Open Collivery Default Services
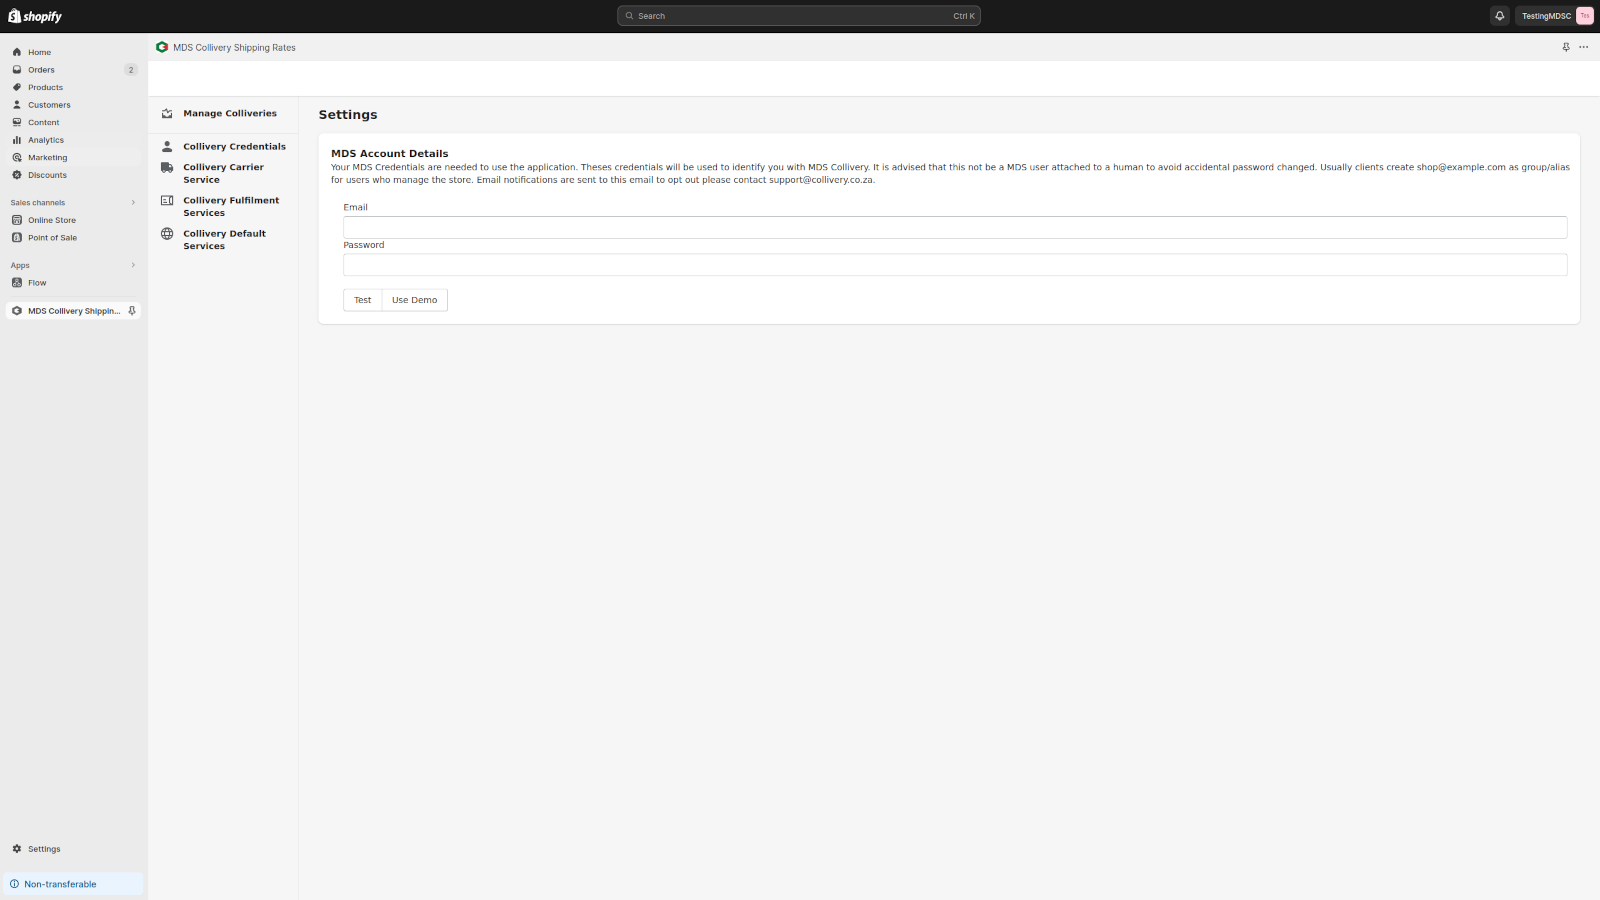The image size is (1600, 900). click(x=224, y=240)
